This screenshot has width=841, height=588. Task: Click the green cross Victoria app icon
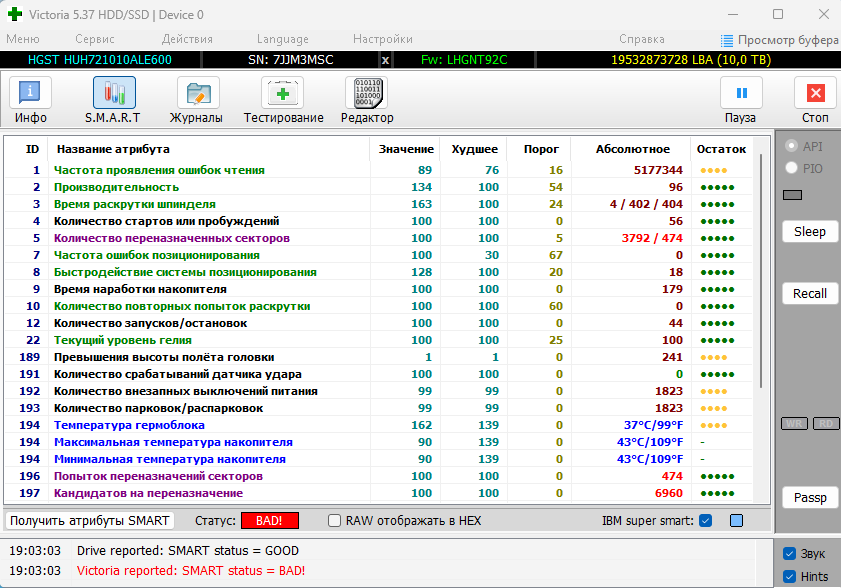coord(15,14)
